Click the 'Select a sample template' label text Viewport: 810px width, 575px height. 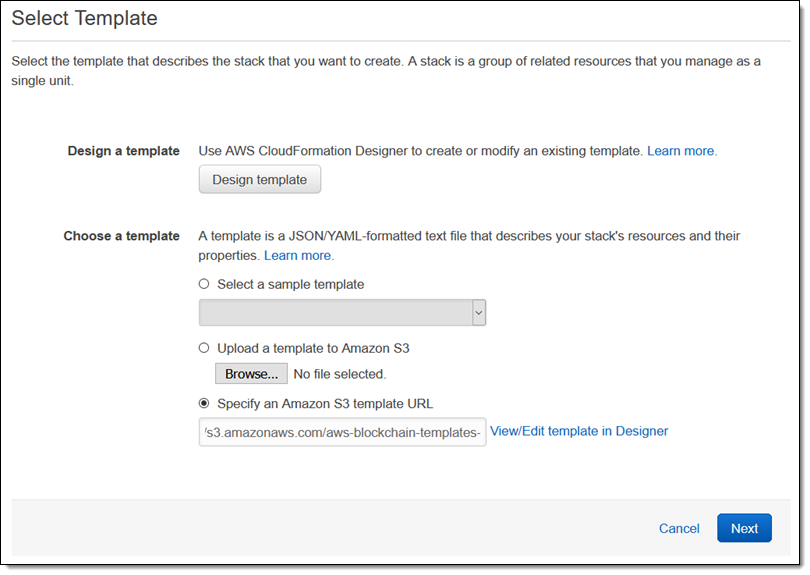click(291, 284)
